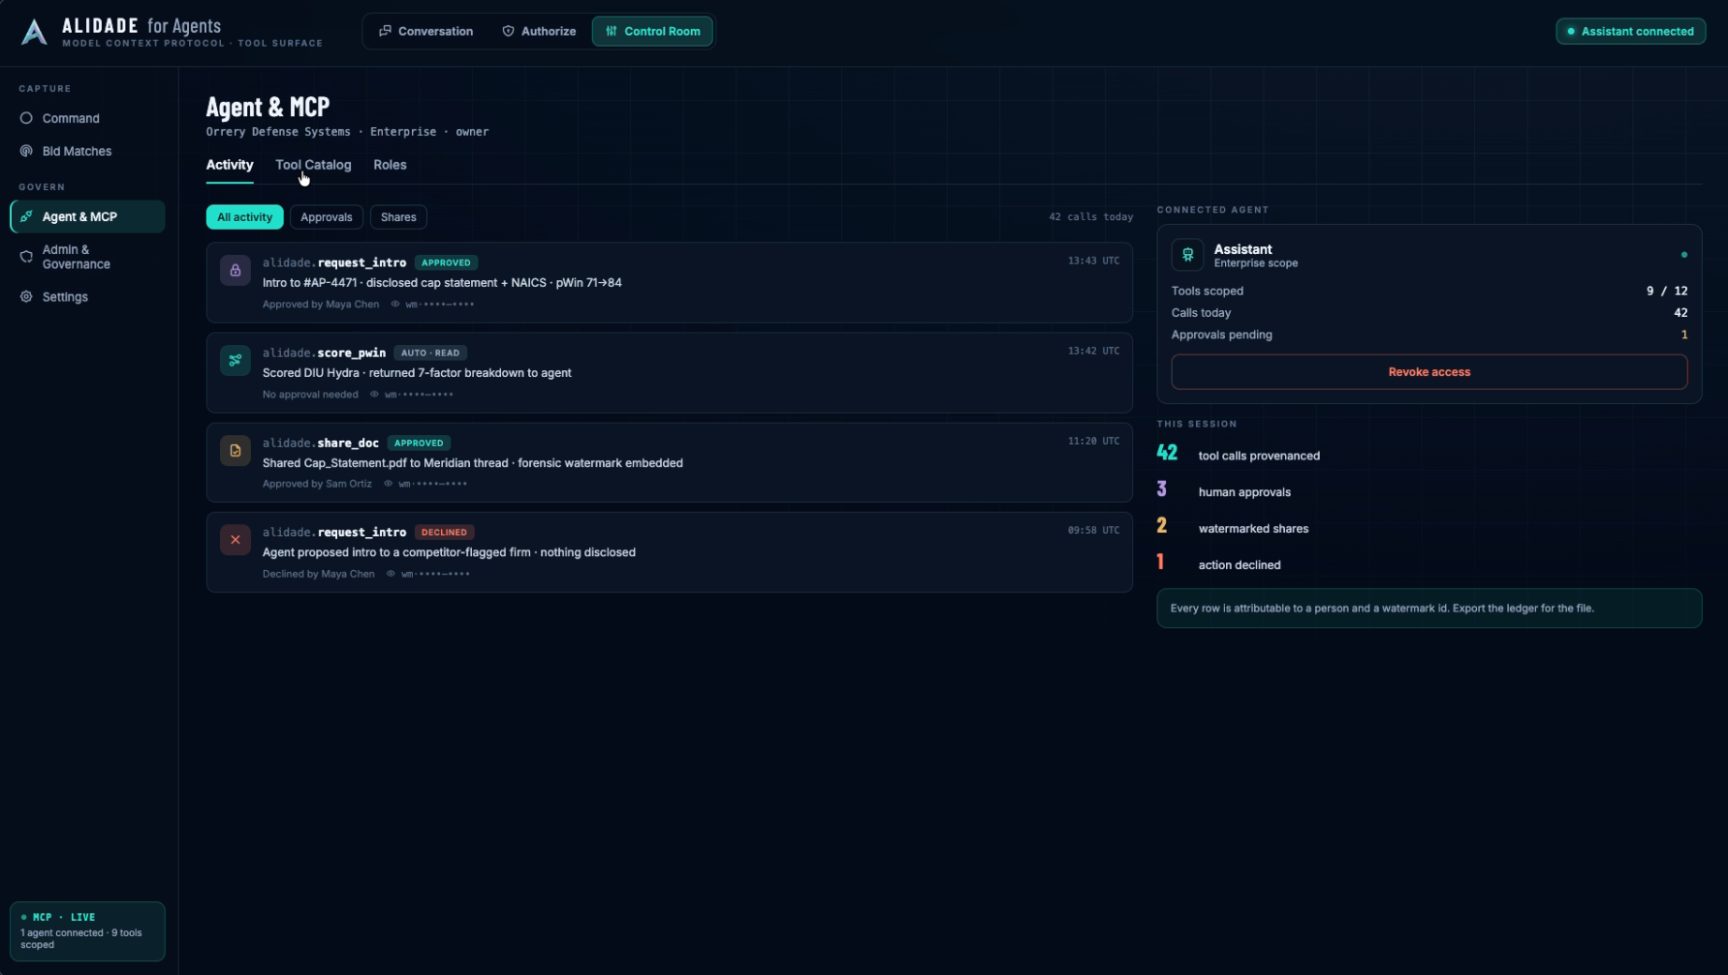Click the Alidade logo icon

(34, 32)
